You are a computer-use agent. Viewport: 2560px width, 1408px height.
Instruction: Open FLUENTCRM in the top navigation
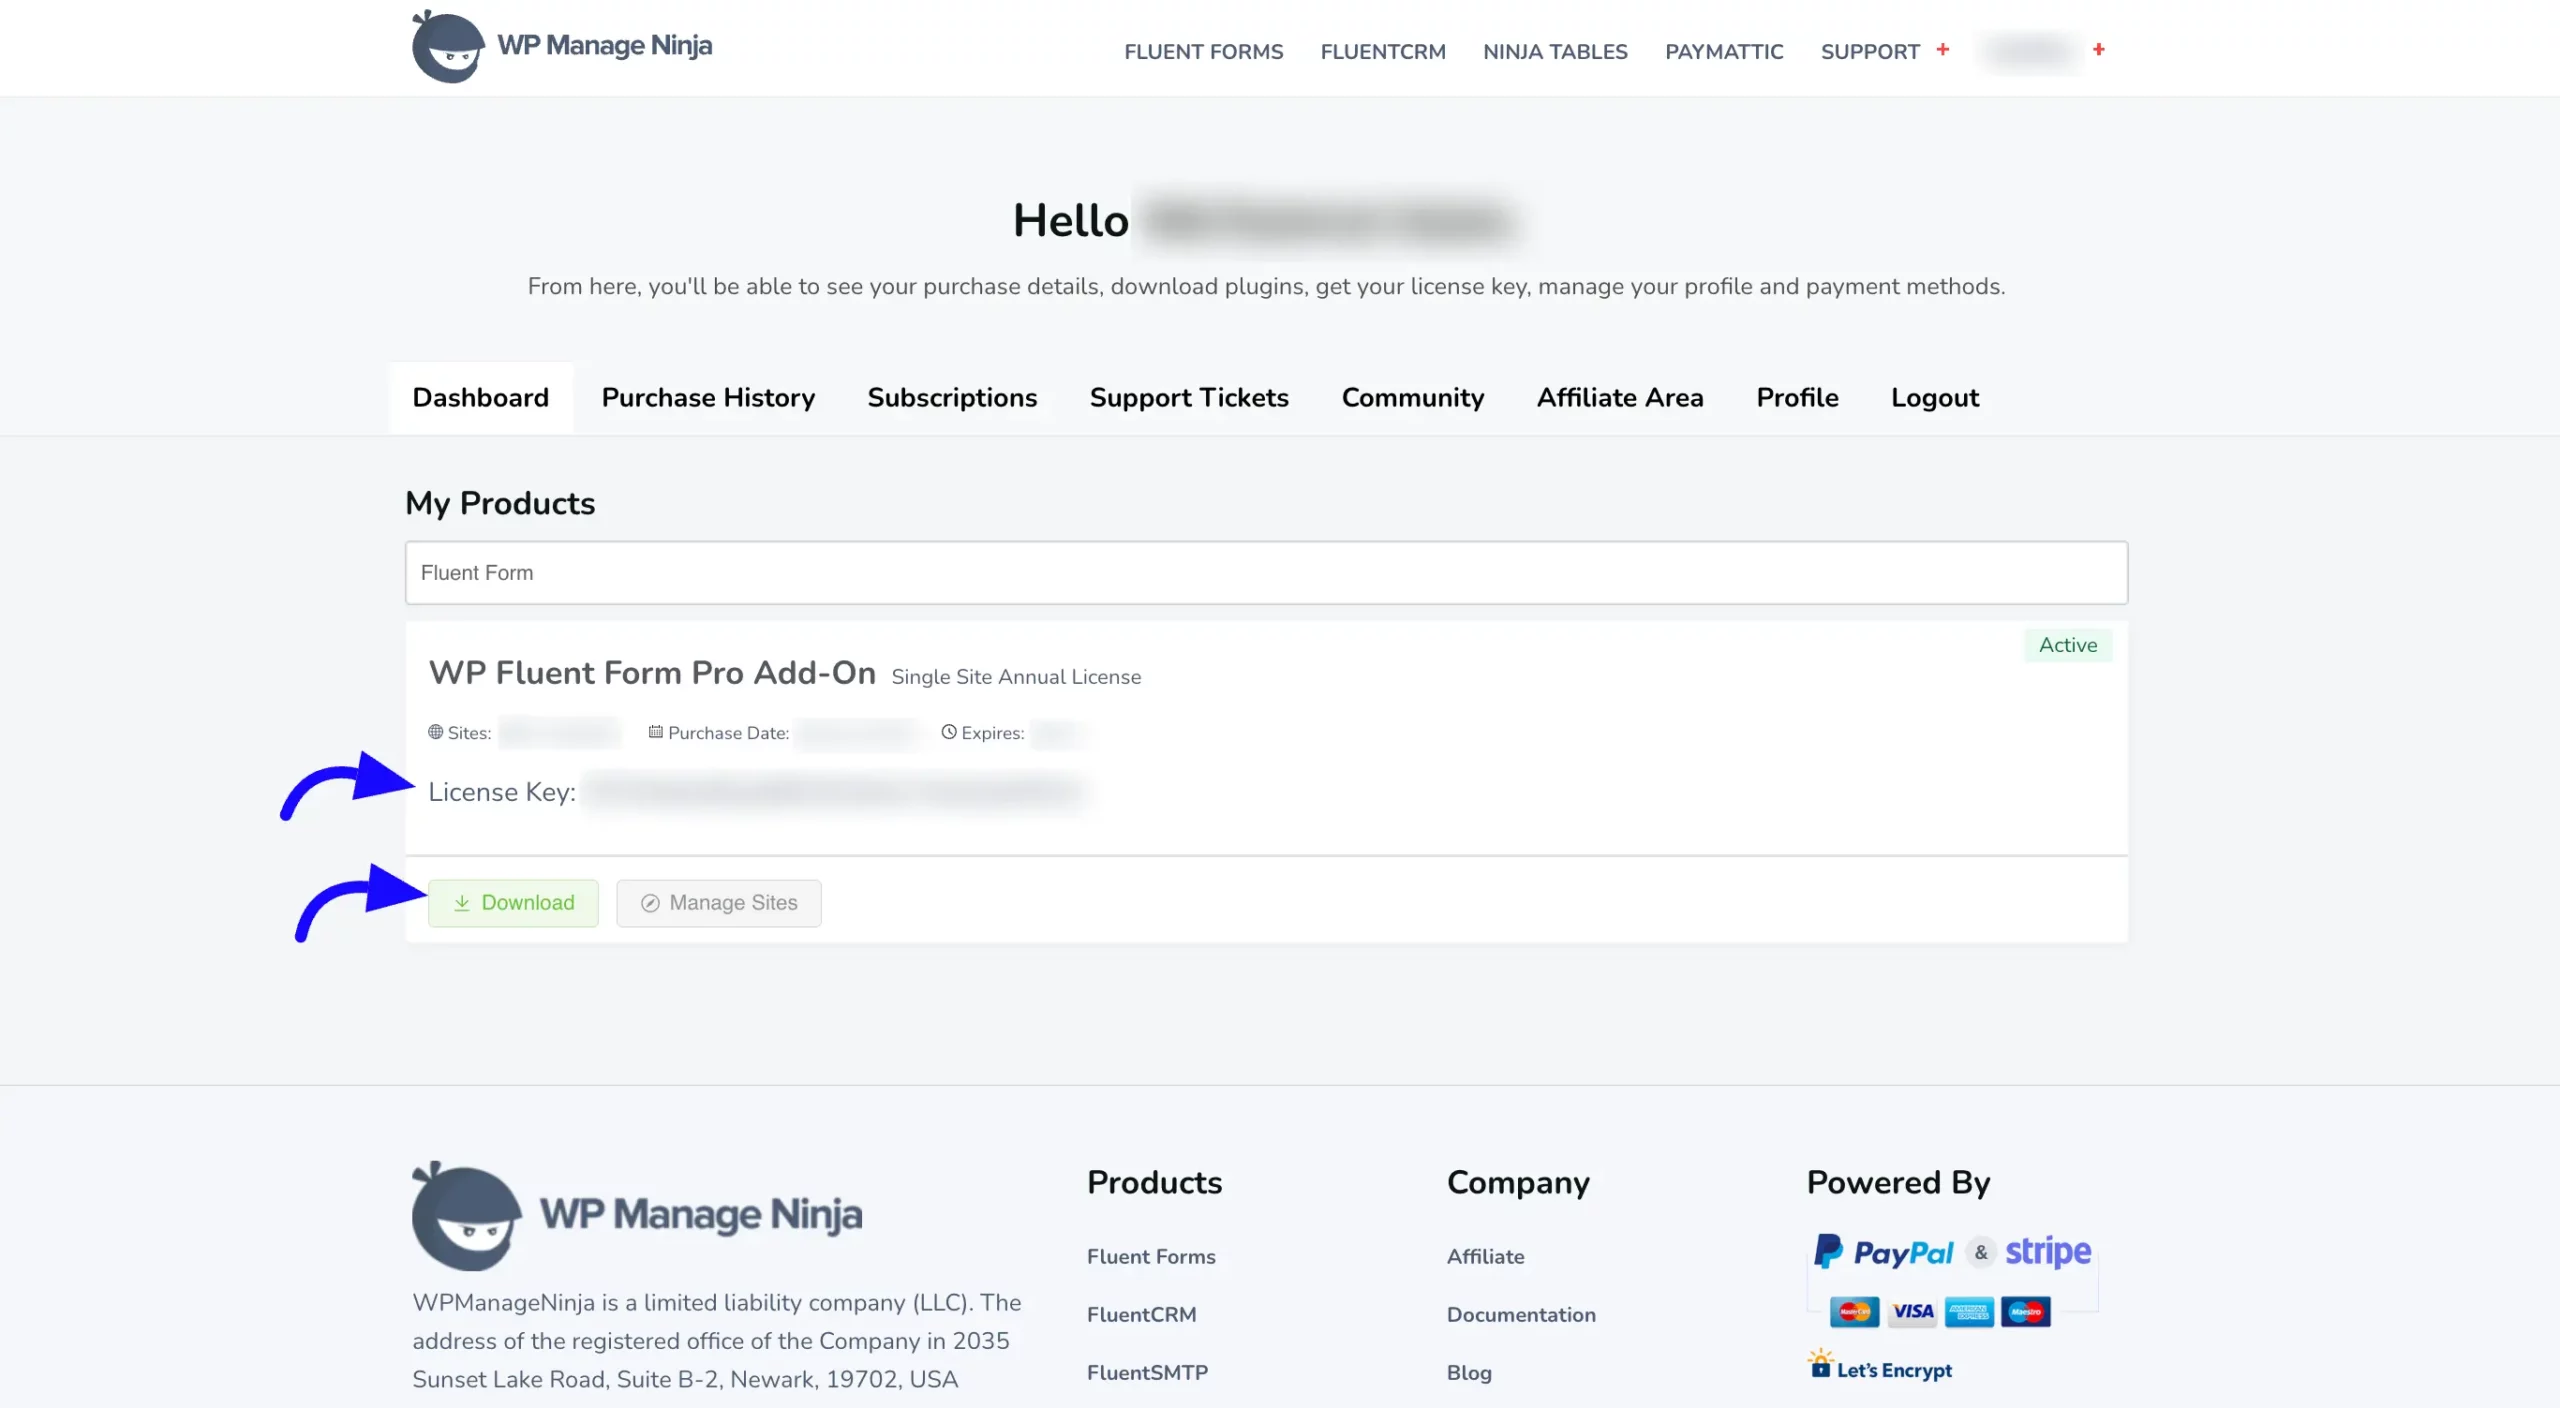1382,51
